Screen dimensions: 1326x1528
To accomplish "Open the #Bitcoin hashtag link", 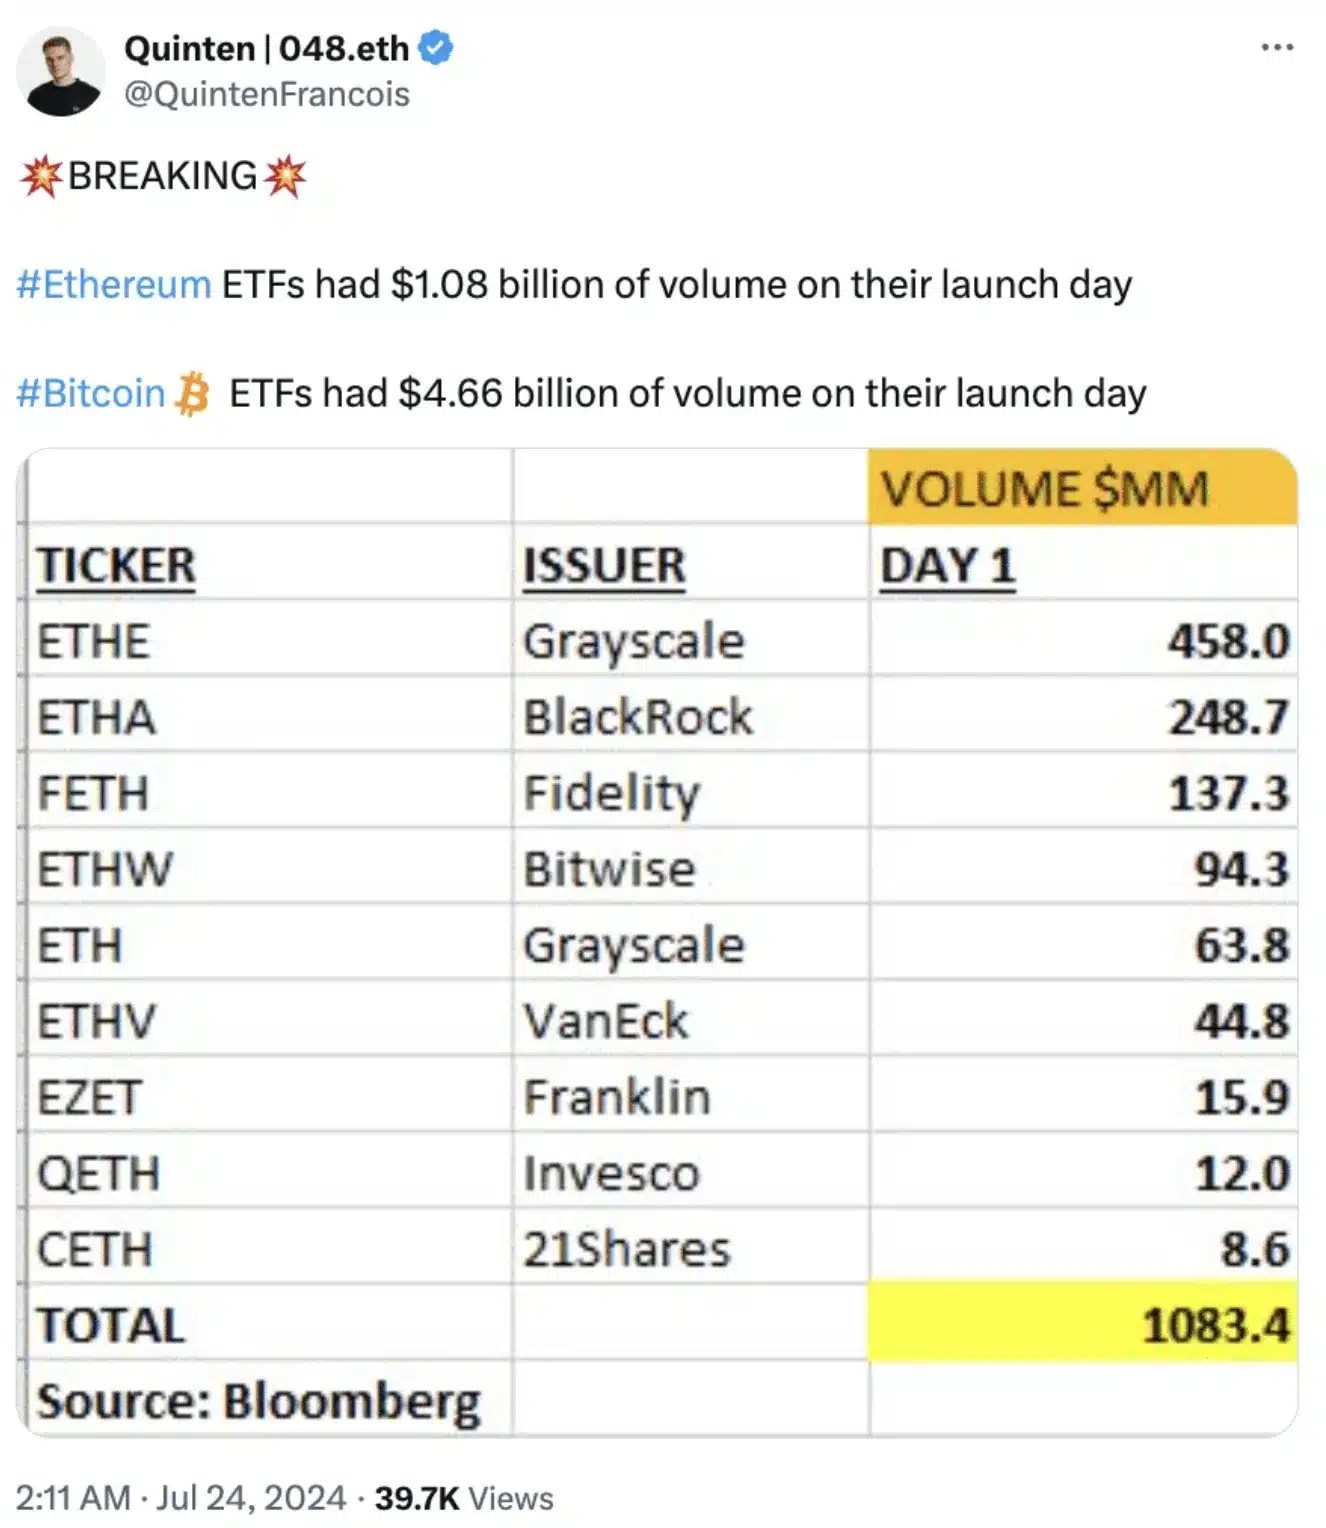I will (x=91, y=393).
